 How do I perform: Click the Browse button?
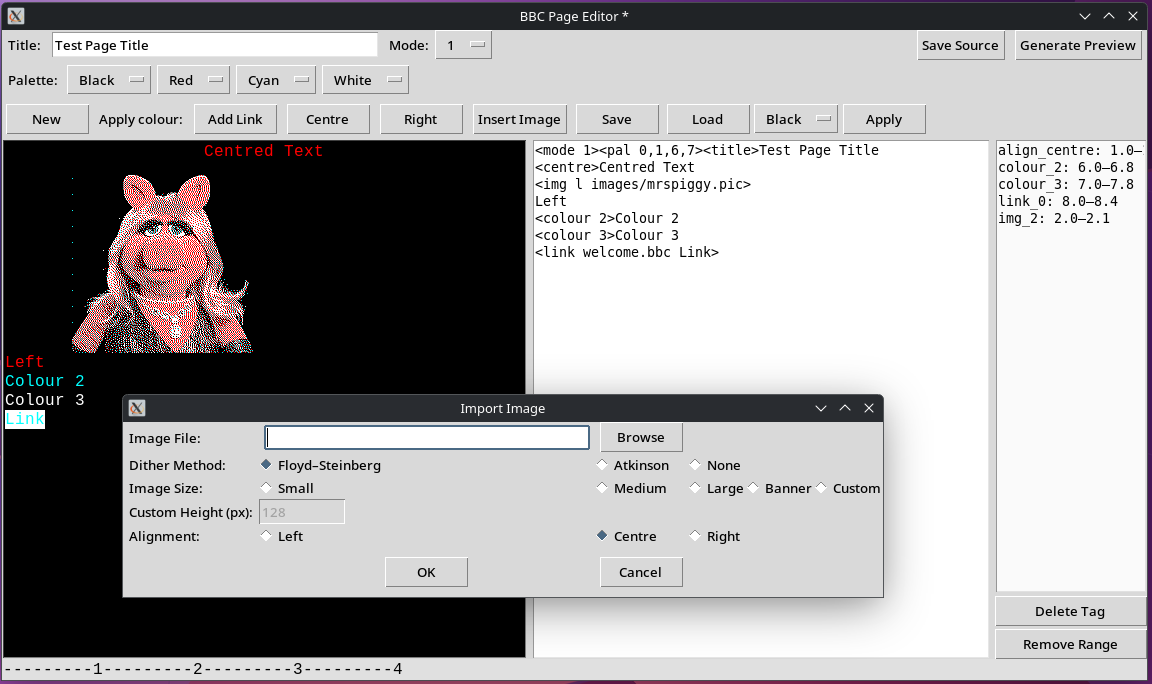641,438
